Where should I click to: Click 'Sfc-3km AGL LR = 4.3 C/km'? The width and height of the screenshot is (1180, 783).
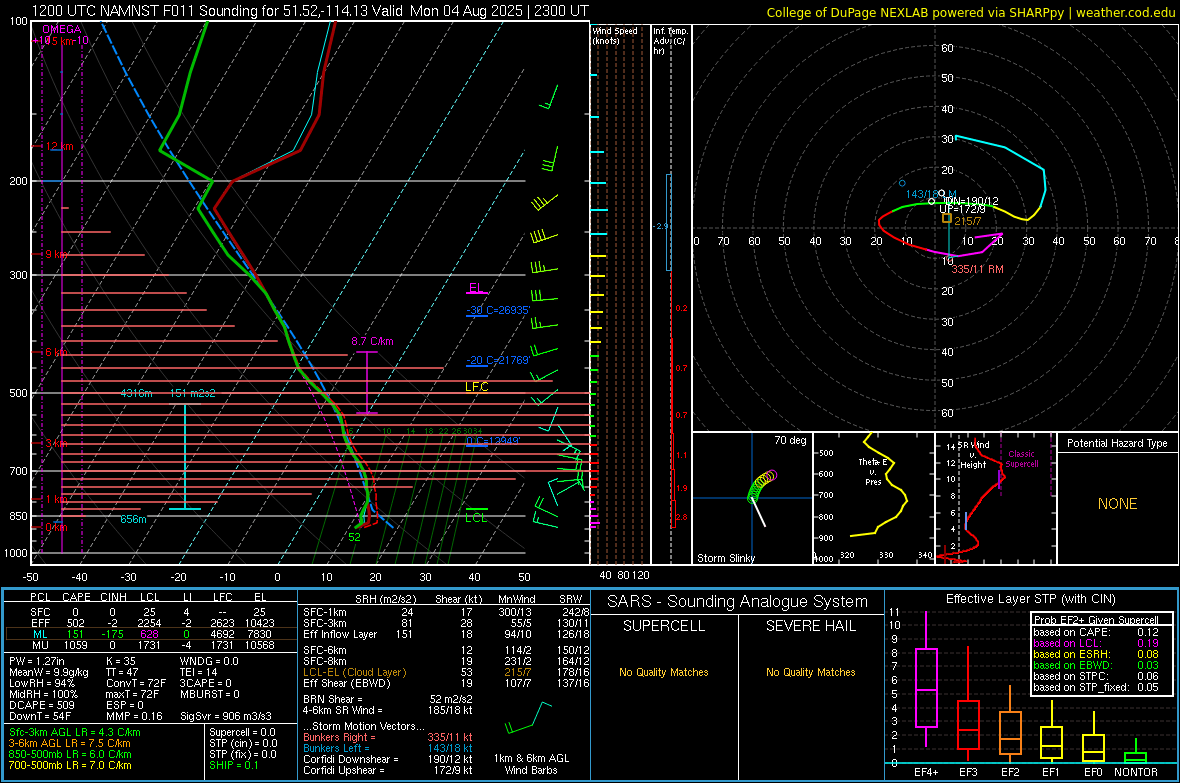75,732
